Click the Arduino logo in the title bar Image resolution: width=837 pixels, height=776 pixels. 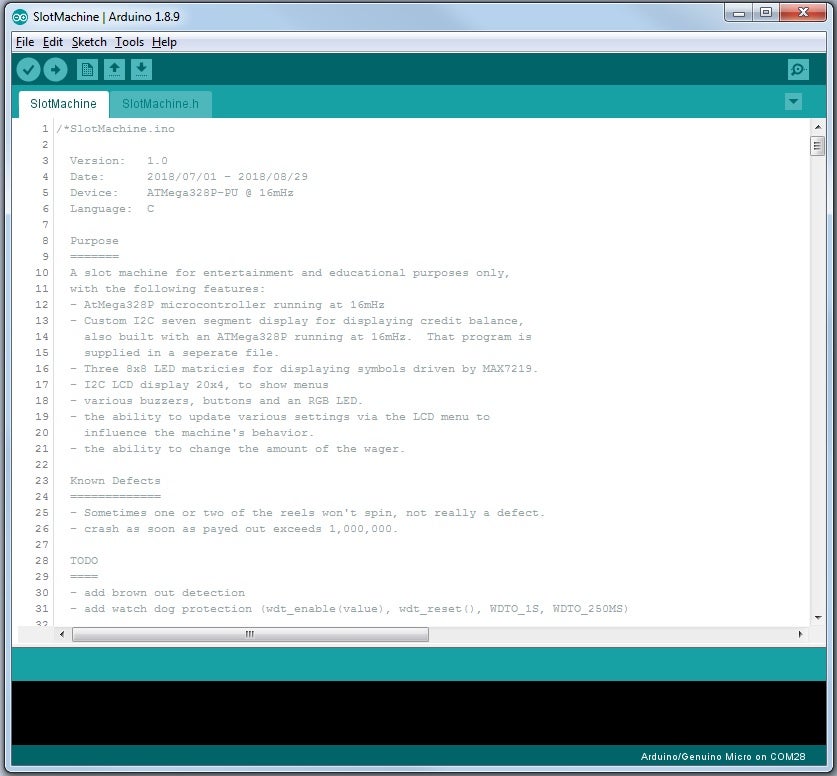(x=20, y=17)
